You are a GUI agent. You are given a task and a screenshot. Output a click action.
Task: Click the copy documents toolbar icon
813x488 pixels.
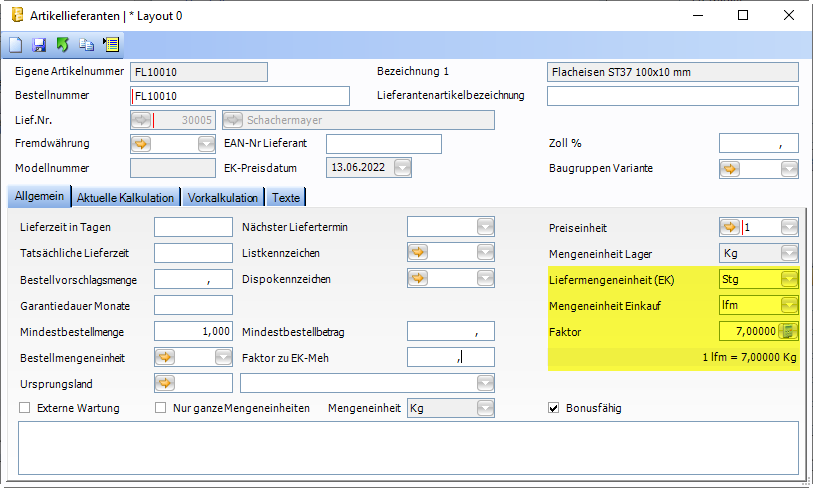(87, 45)
